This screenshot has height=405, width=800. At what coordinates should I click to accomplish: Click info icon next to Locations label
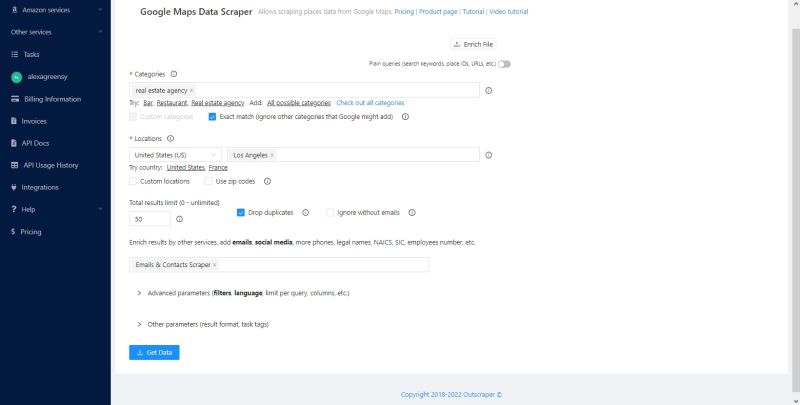tap(170, 138)
